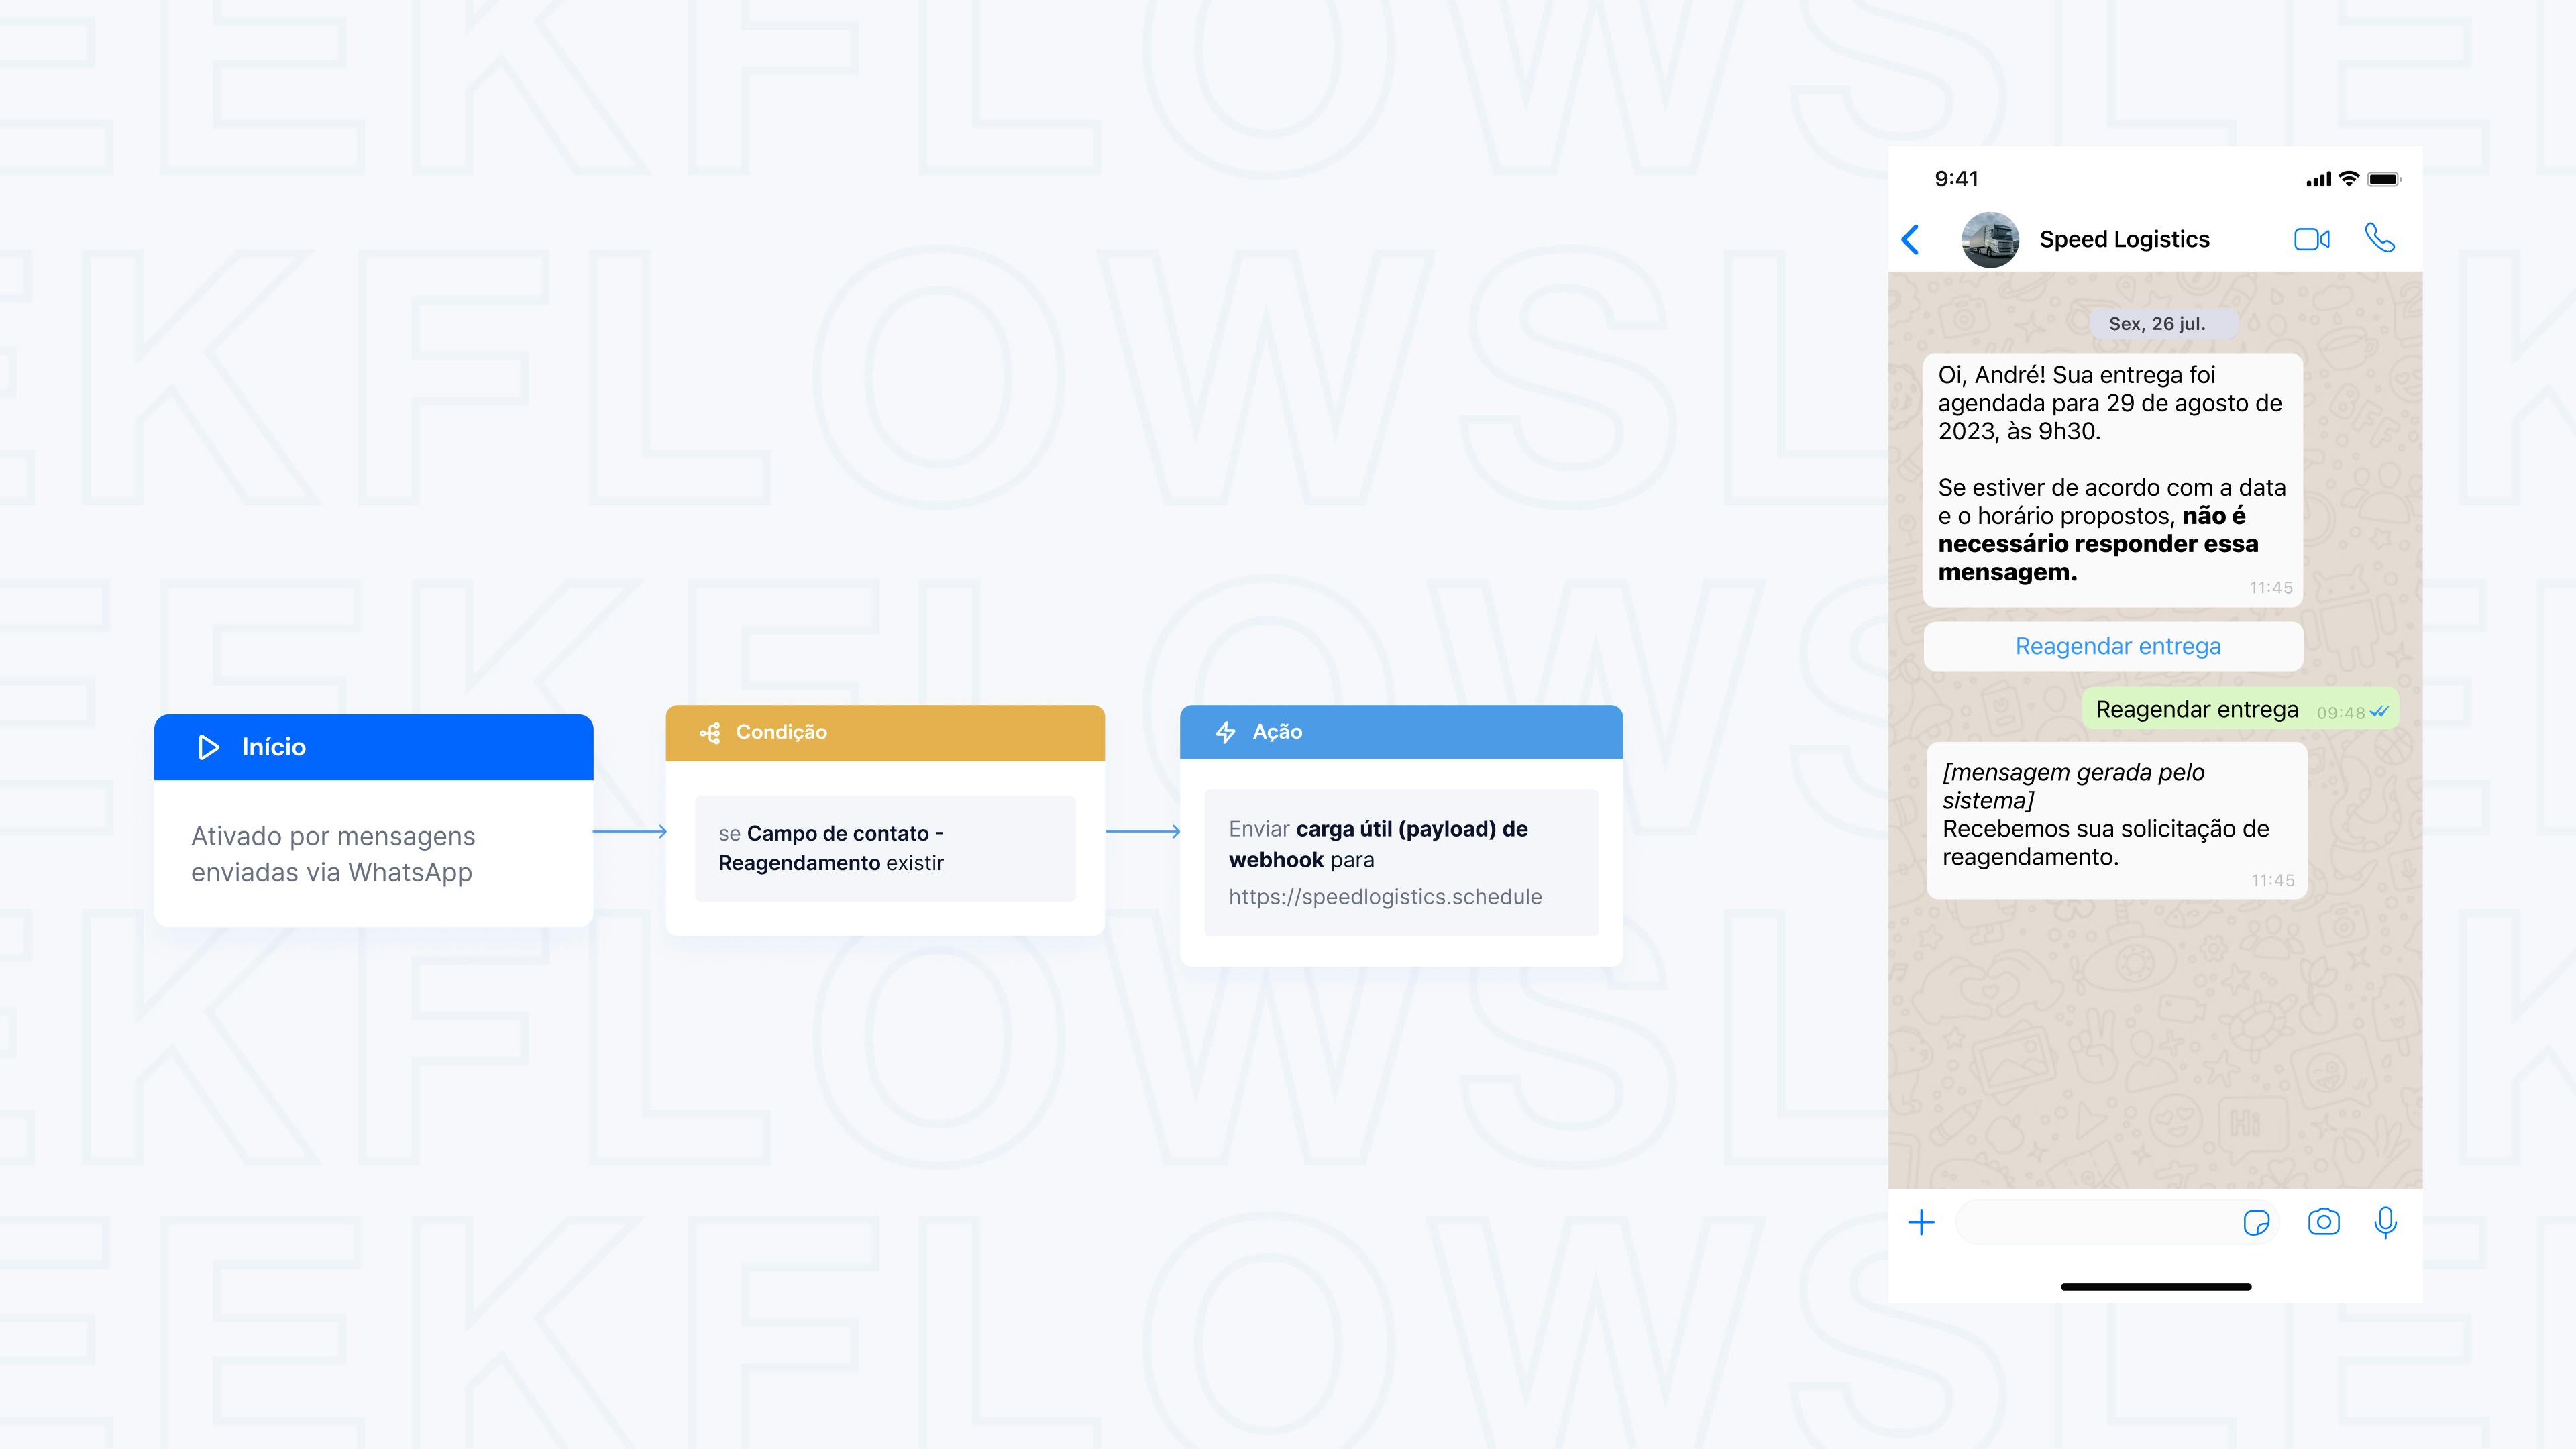Click the condition check icon in Condição node
Viewport: 2576px width, 1449px height.
point(704,731)
